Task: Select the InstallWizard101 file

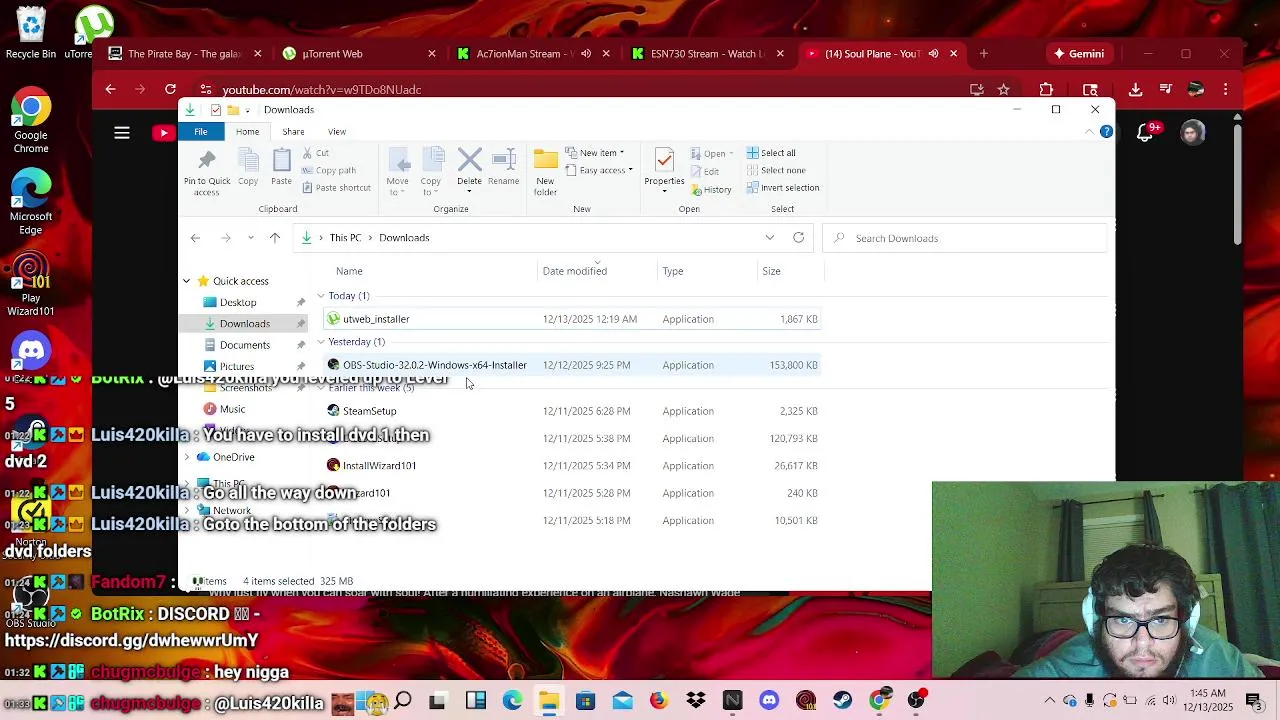Action: click(573, 466)
